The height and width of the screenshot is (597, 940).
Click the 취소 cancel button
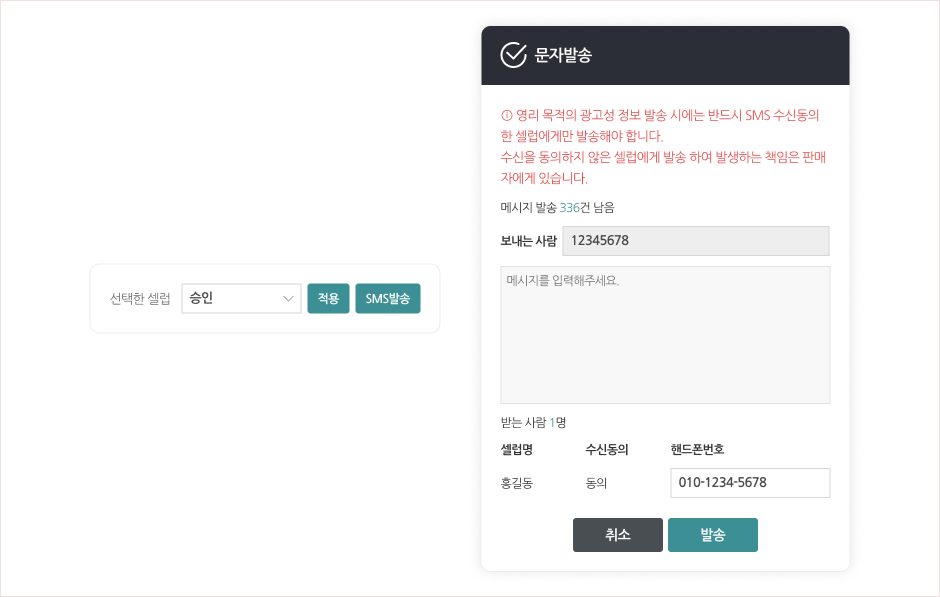(617, 534)
